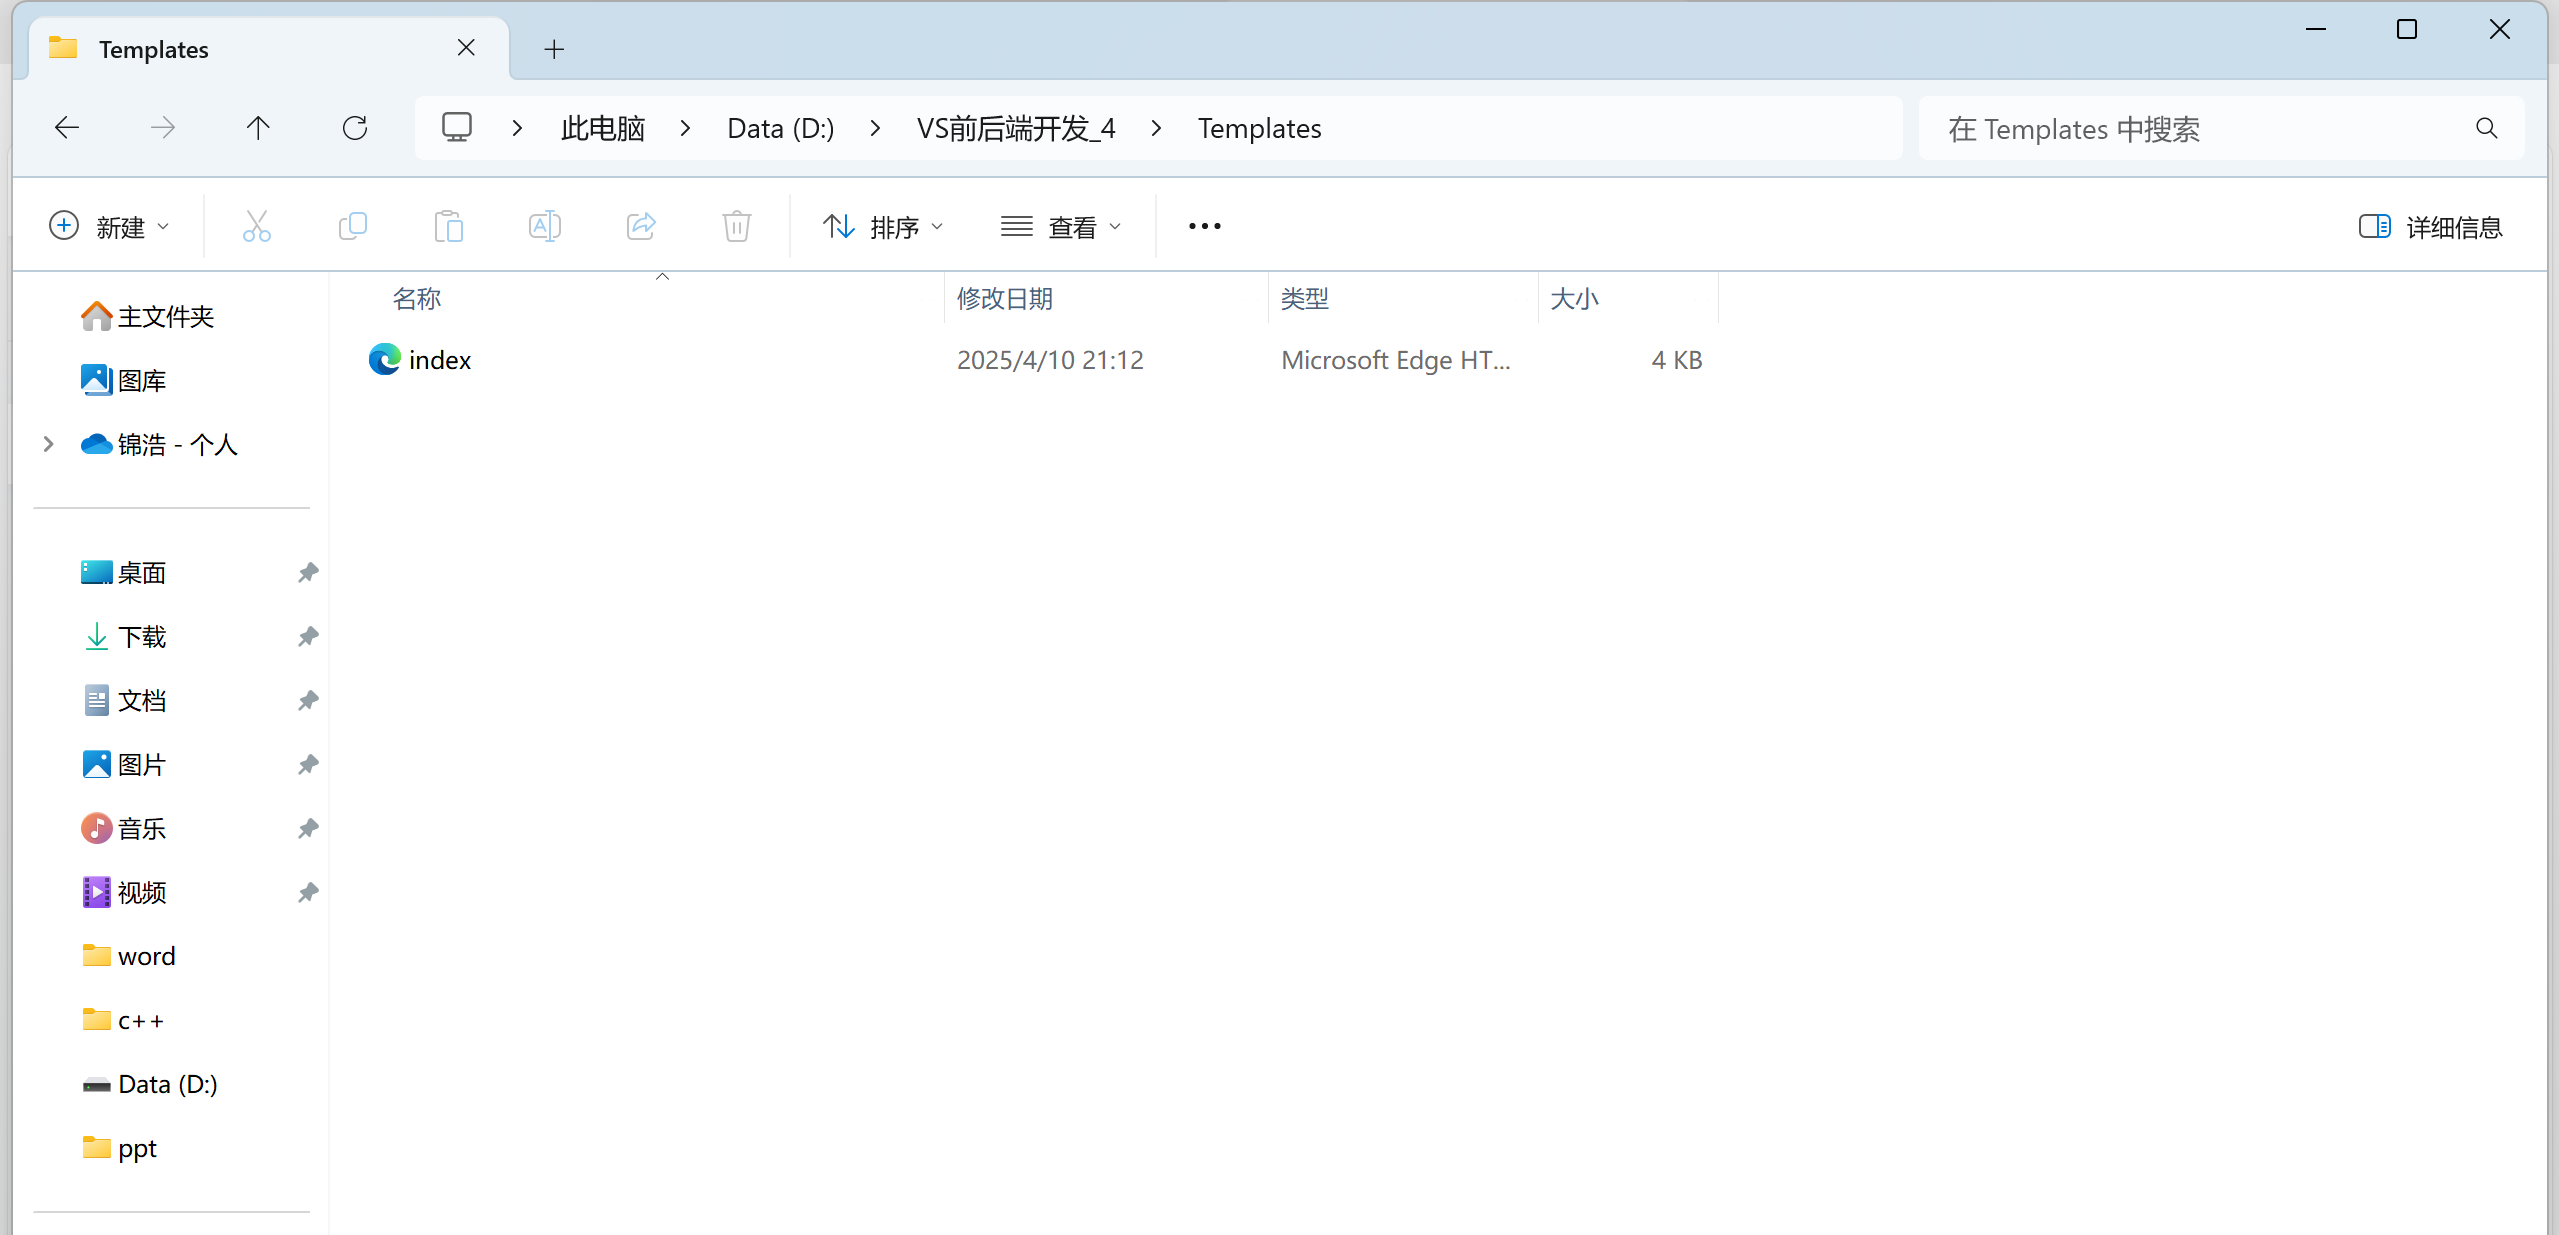
Task: Navigate to VS前后端开发_4 in breadcrumb
Action: (x=1016, y=128)
